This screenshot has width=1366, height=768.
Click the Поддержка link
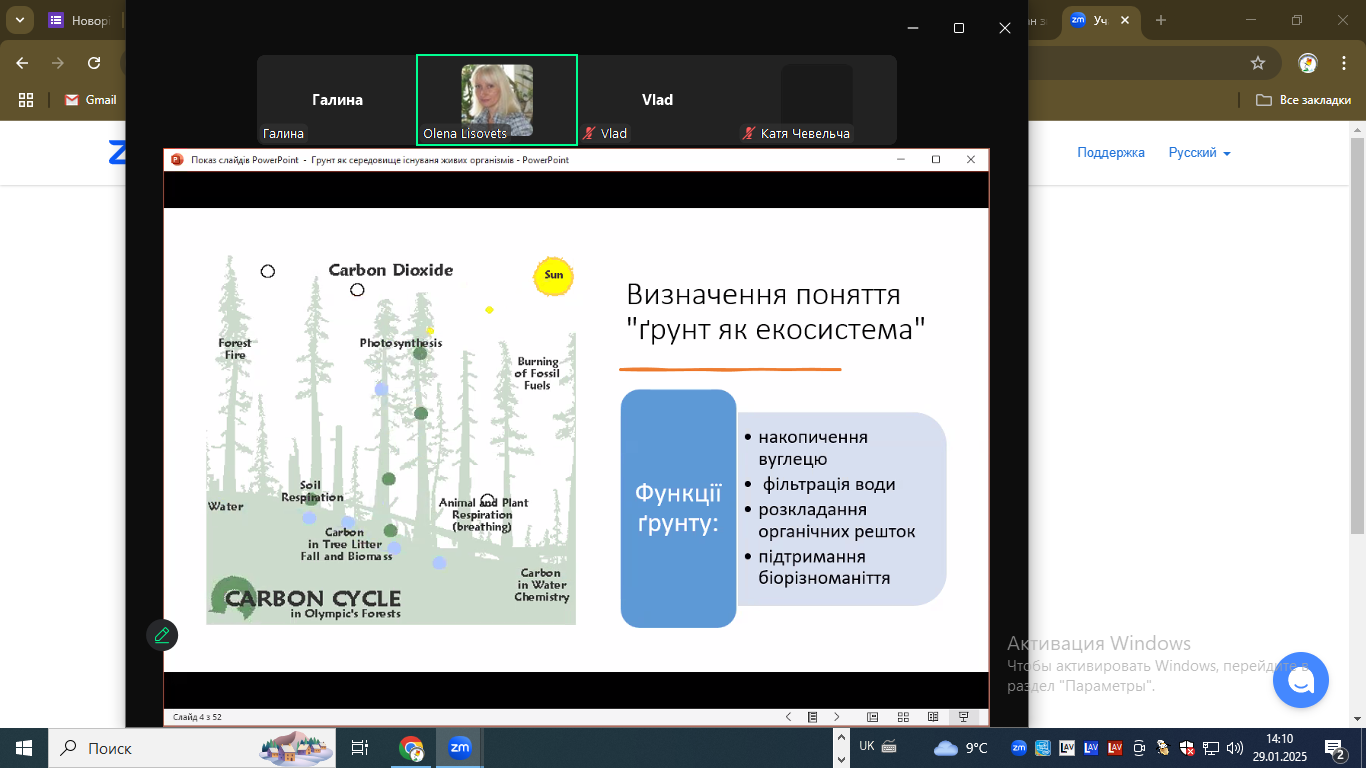coord(1110,153)
